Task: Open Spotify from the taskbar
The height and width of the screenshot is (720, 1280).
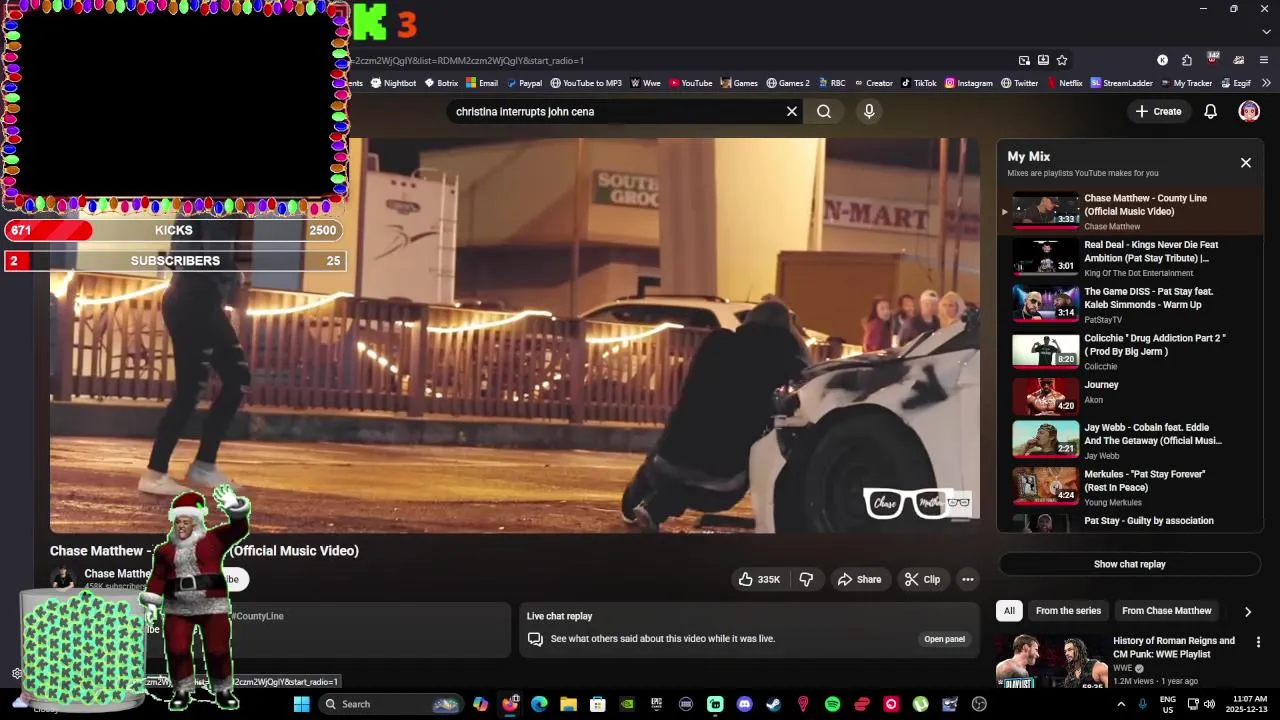Action: click(832, 704)
